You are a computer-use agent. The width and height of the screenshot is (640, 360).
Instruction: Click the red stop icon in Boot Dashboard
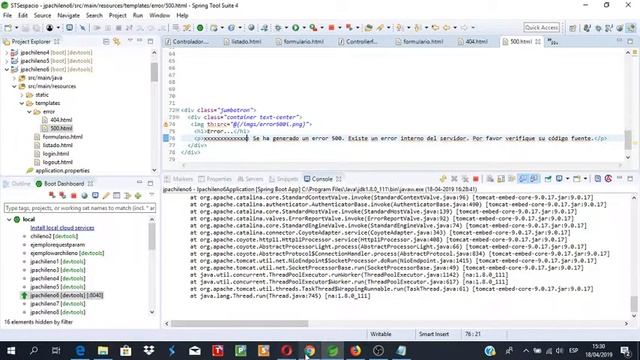coord(73,196)
